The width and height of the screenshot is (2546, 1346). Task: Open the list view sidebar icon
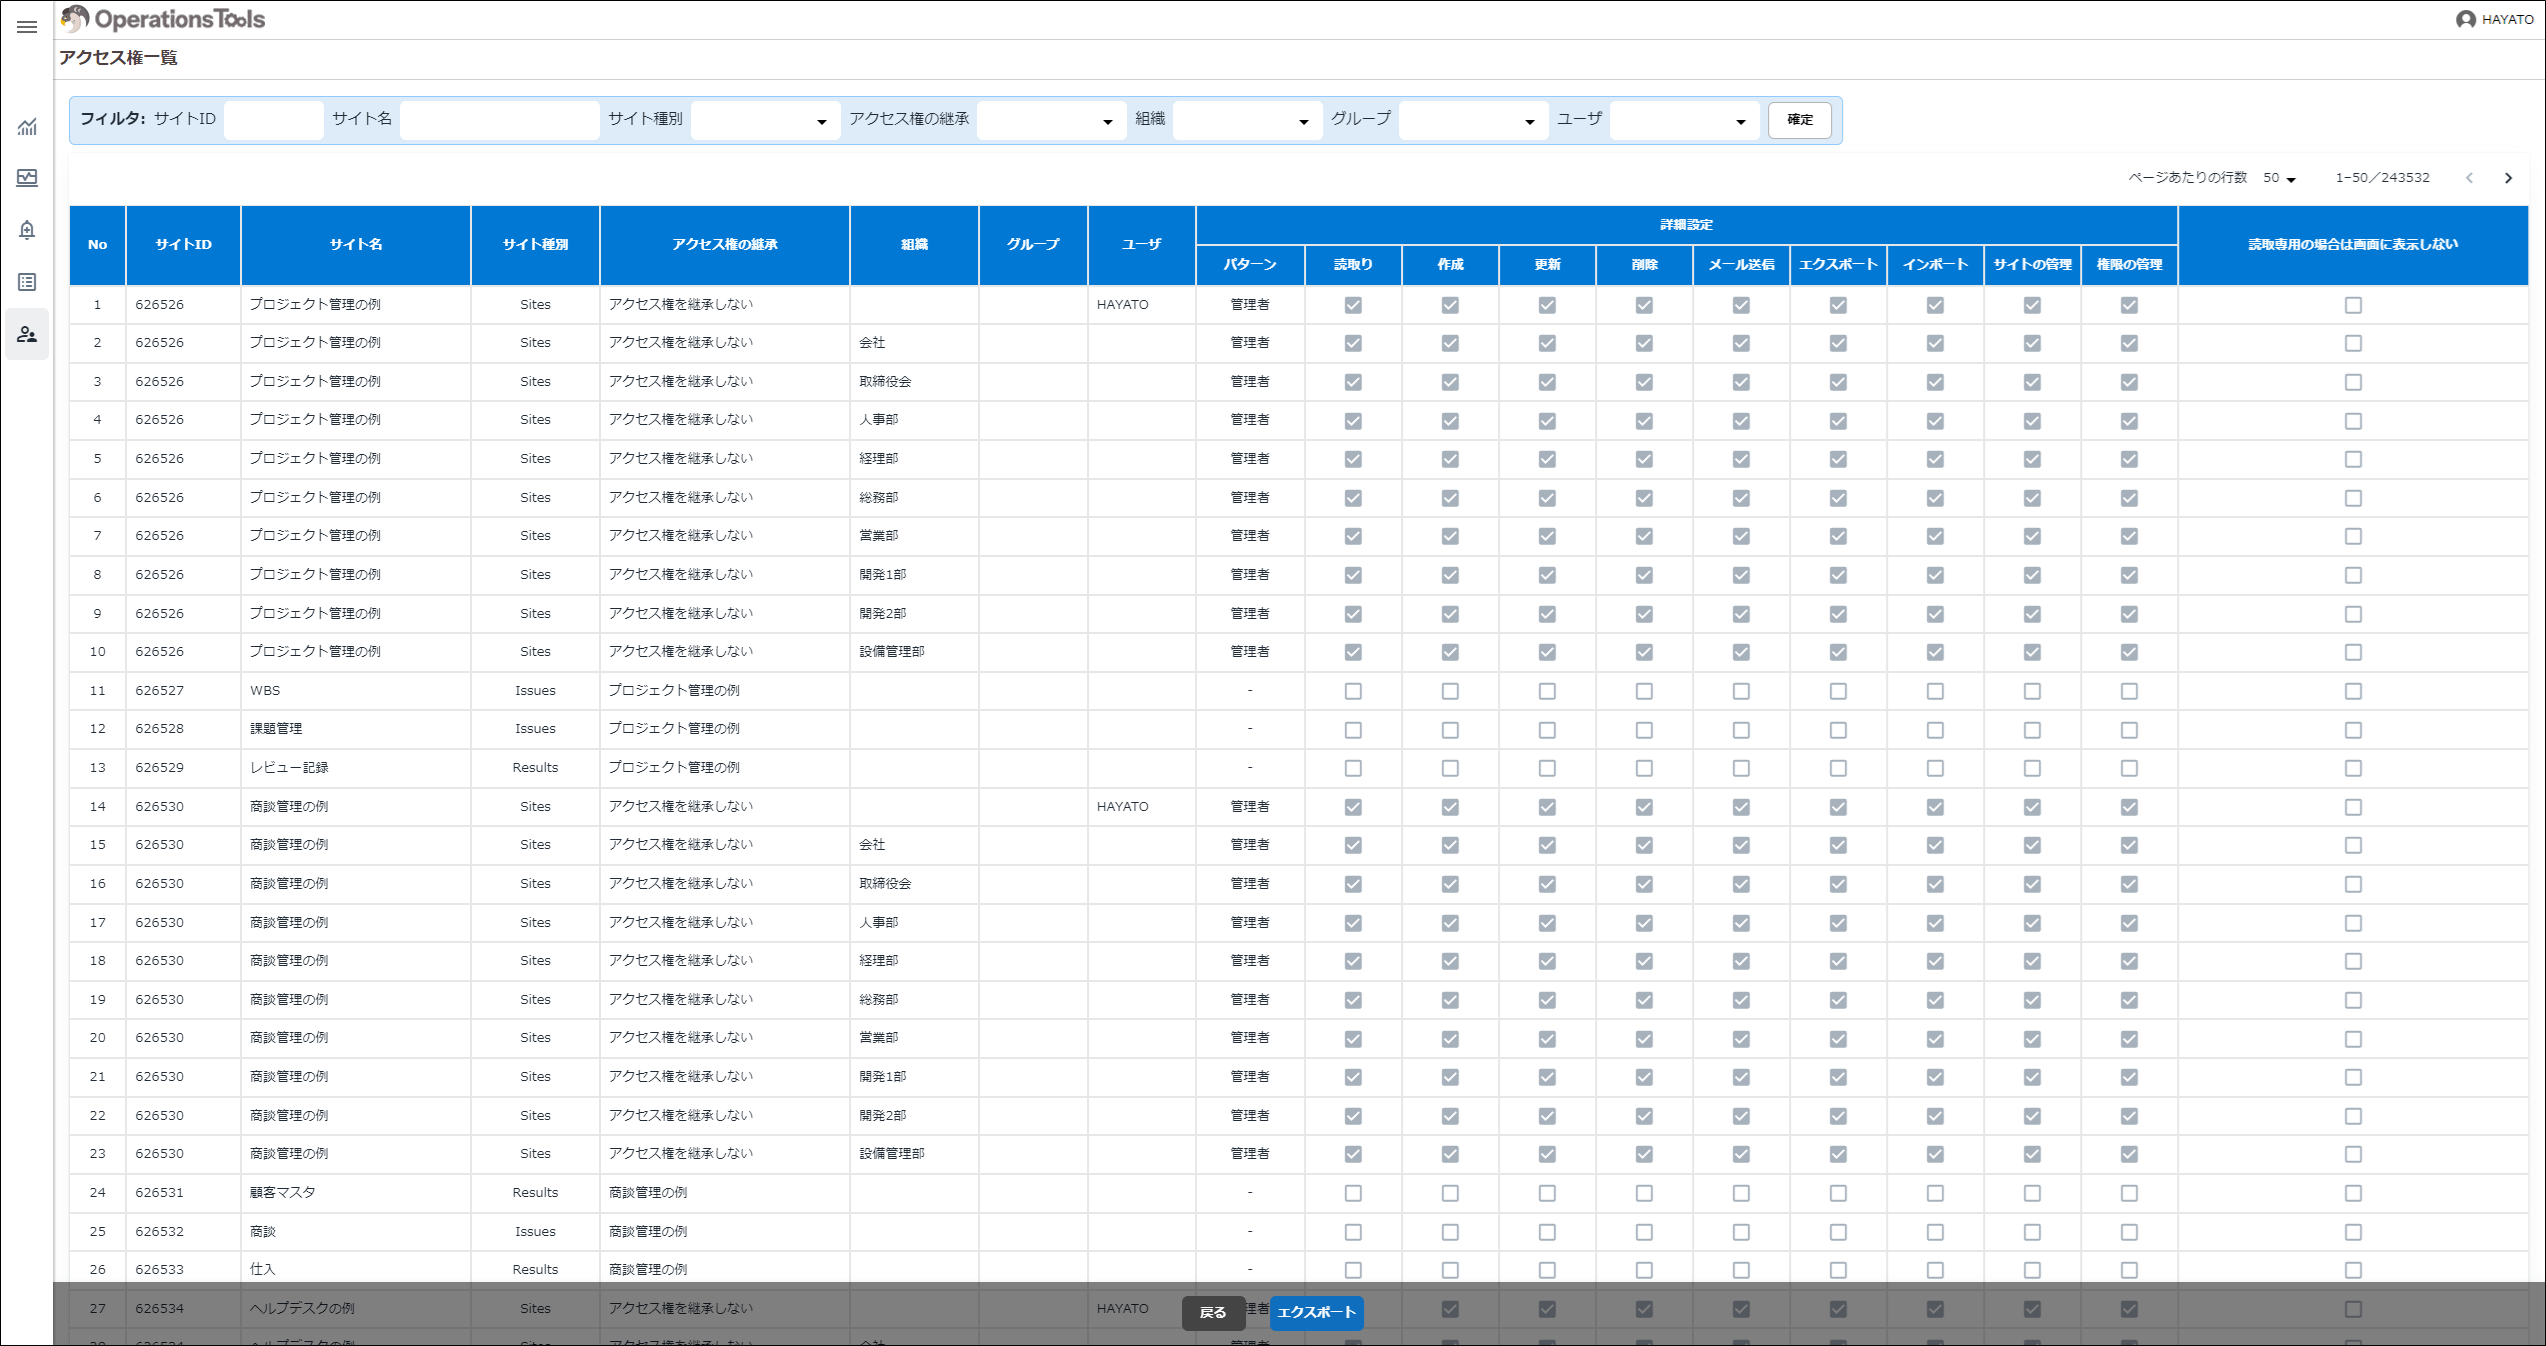pos(27,282)
